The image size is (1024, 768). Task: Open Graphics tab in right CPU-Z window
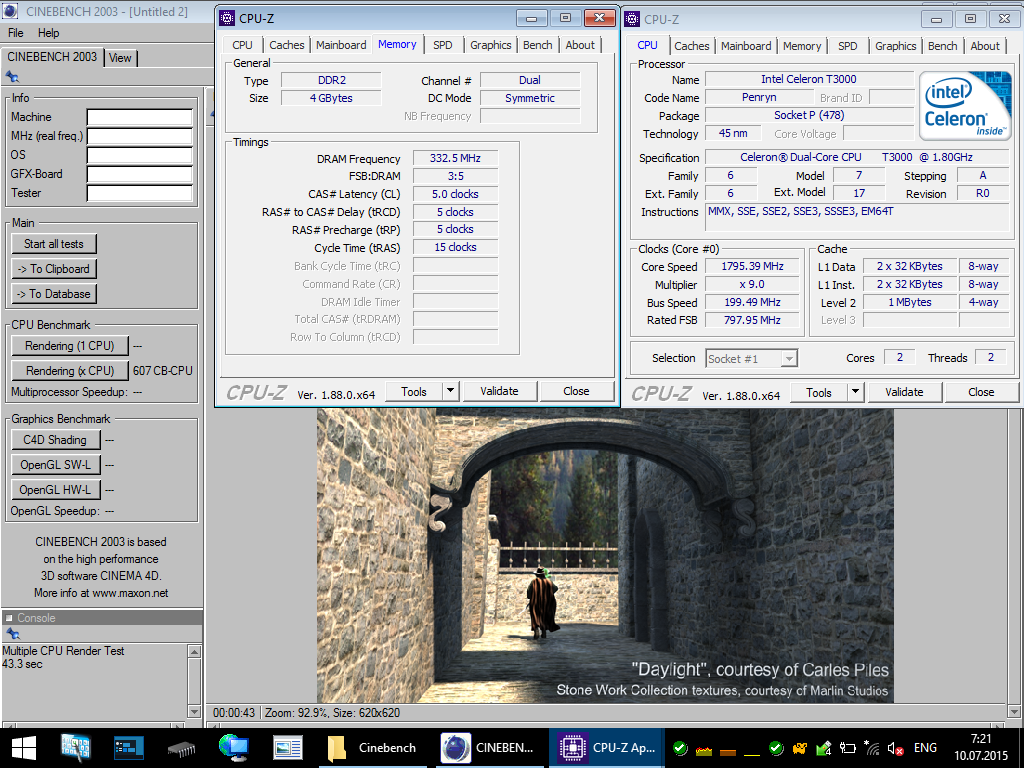(x=895, y=46)
